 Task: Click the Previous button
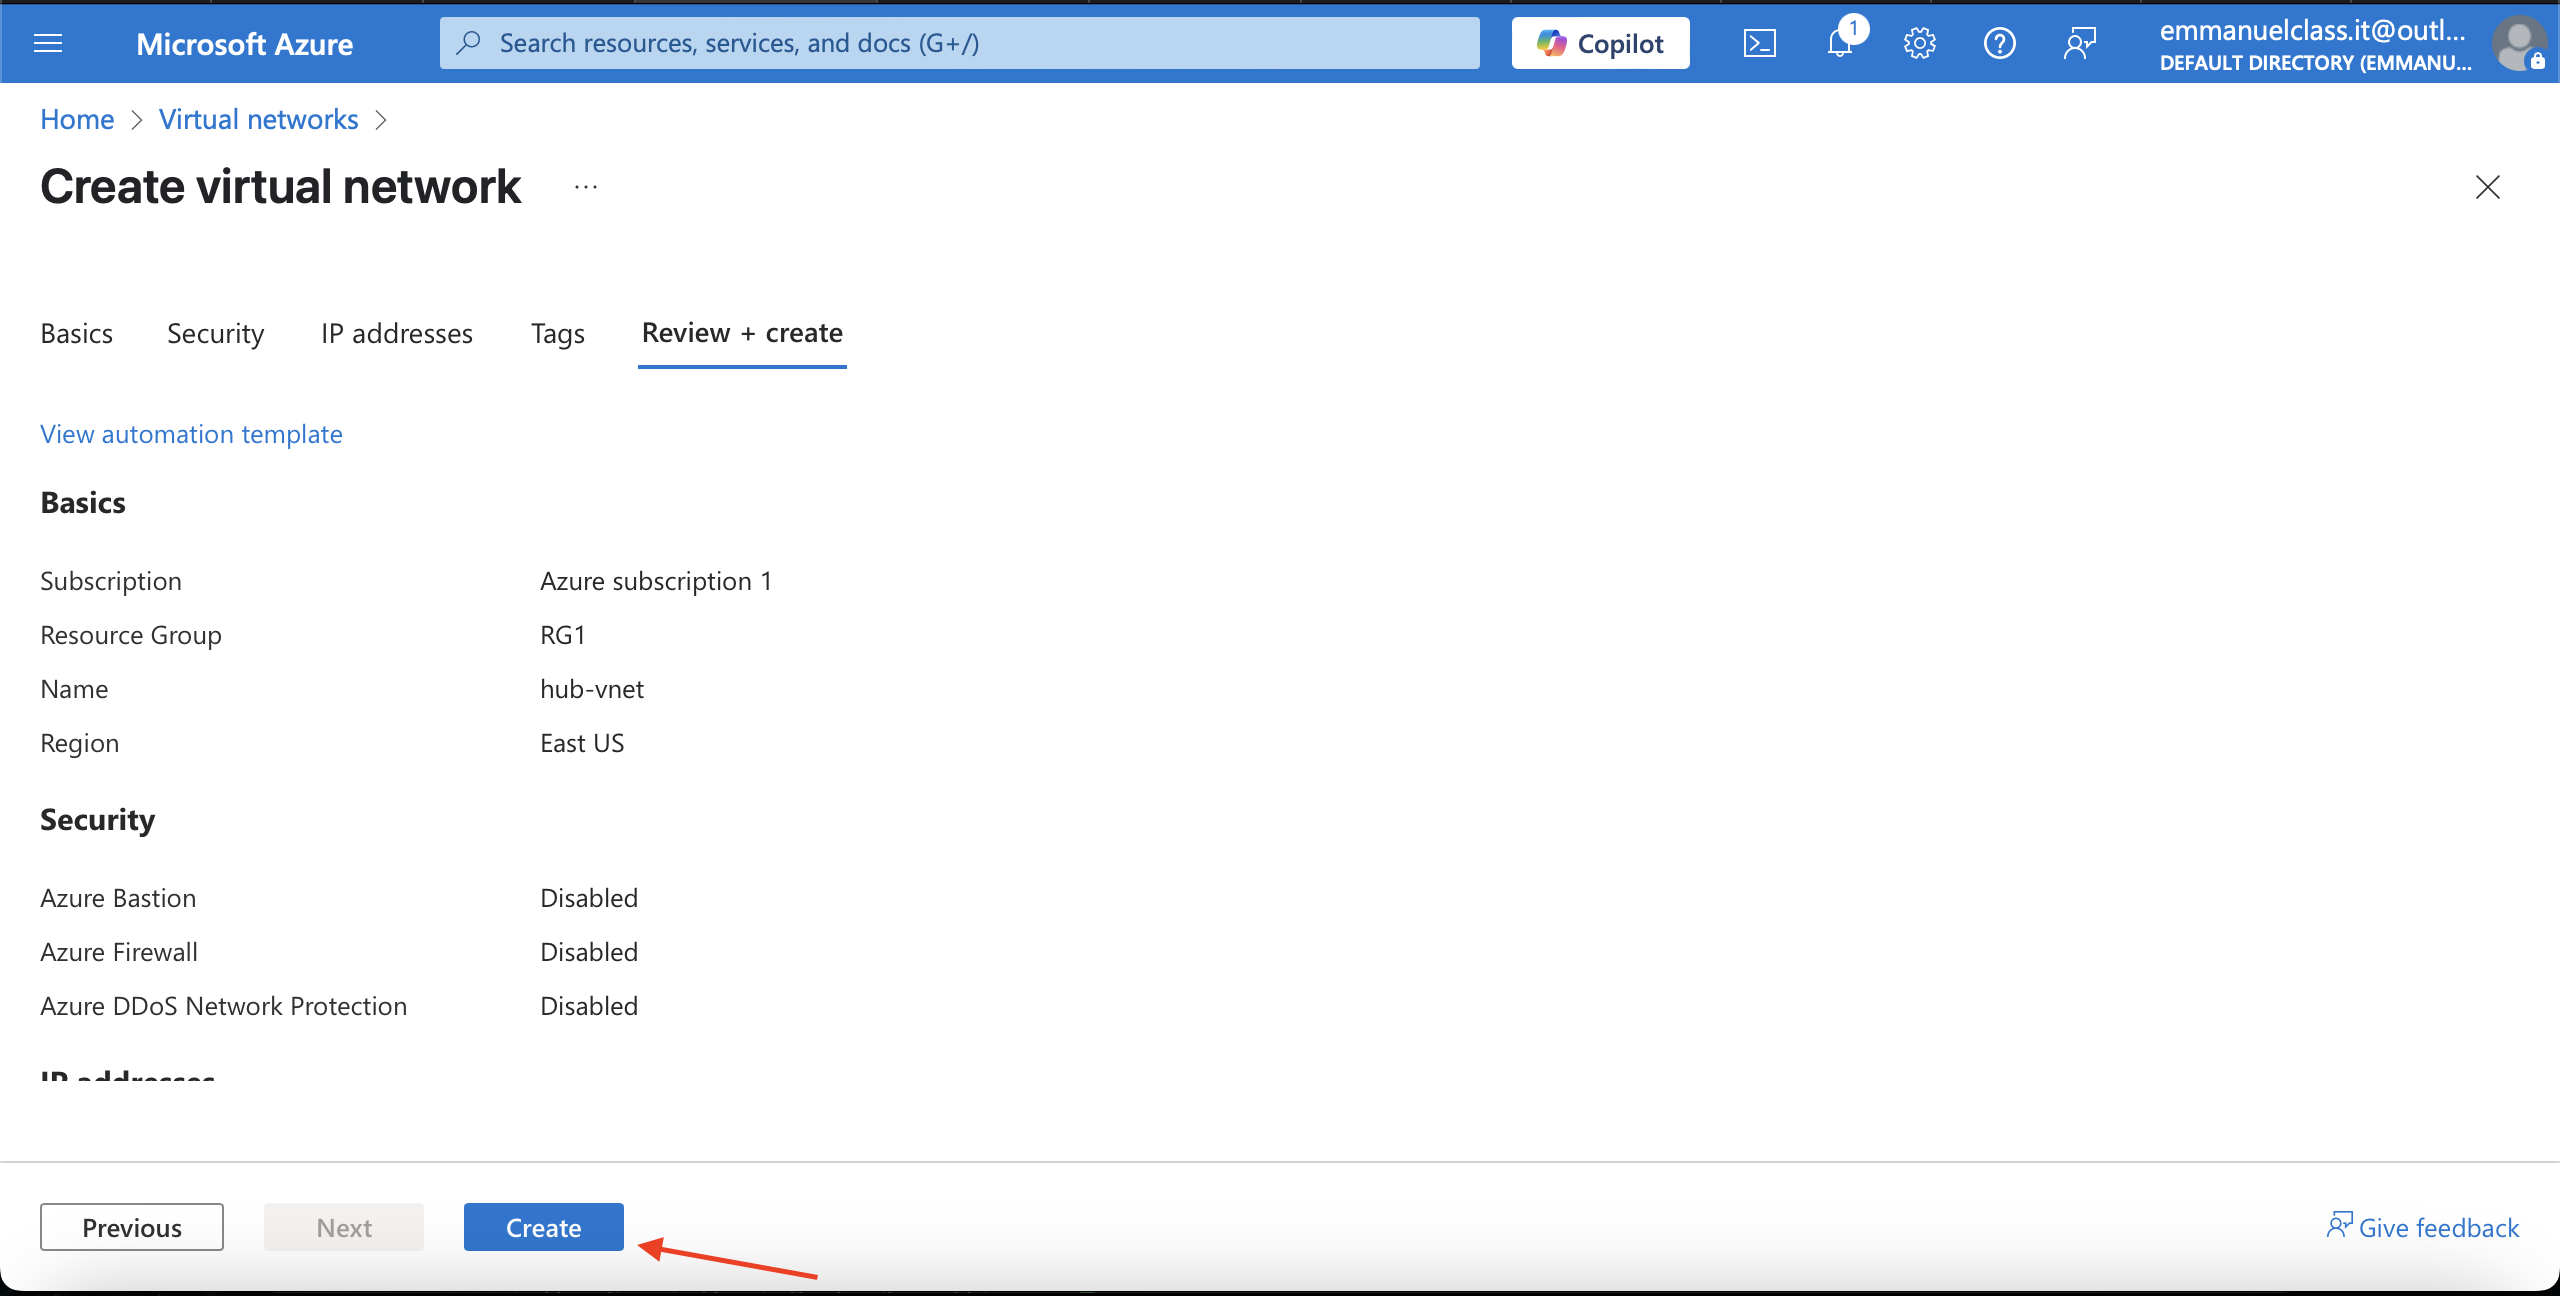coord(132,1227)
